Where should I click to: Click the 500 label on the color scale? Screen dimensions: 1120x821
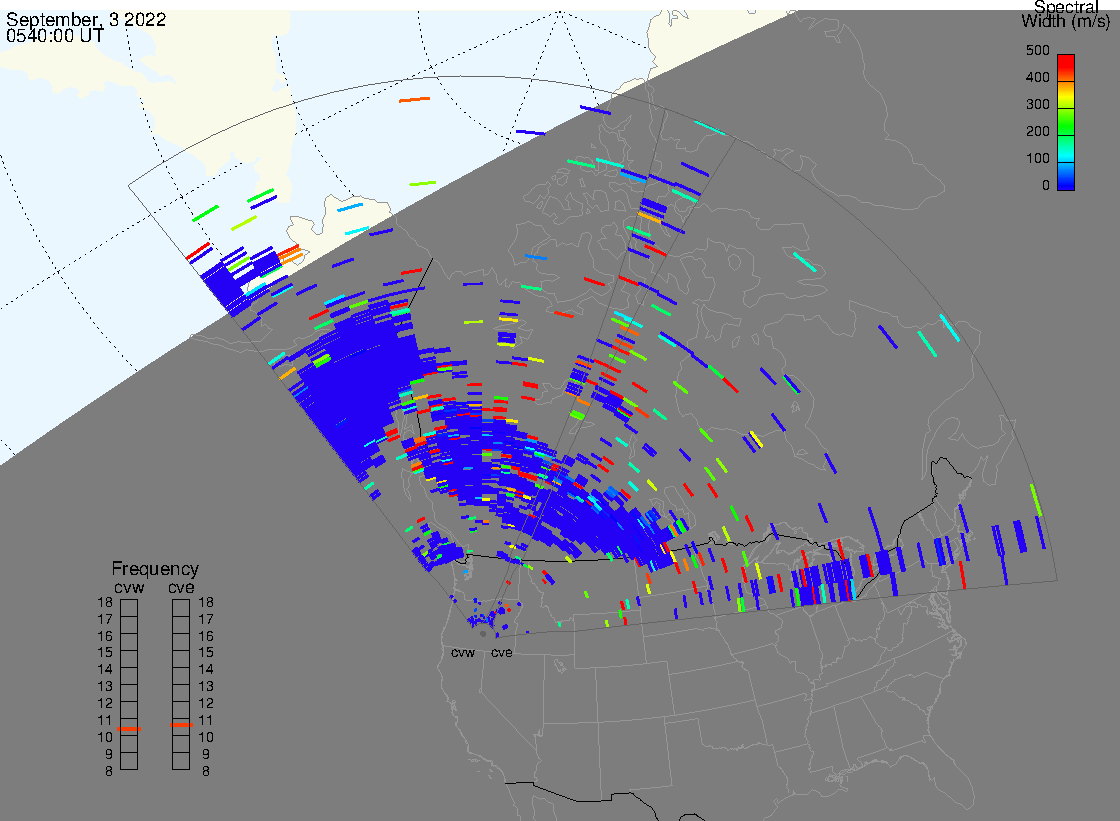click(x=1037, y=50)
